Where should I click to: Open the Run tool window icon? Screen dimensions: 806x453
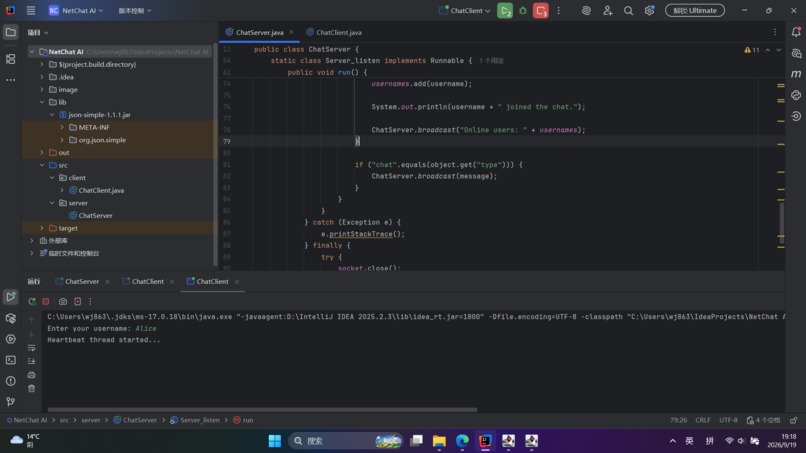pos(10,297)
